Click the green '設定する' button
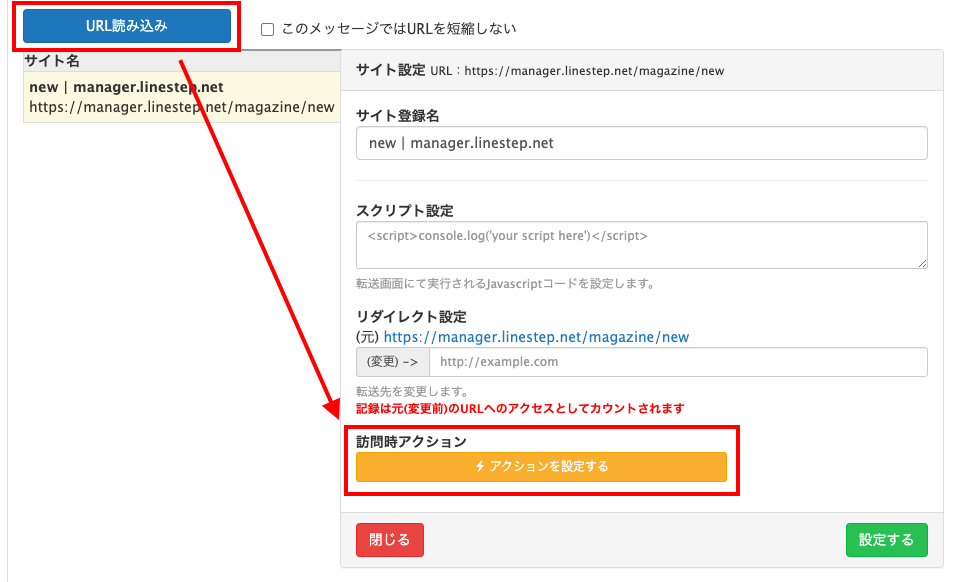The width and height of the screenshot is (957, 582). pyautogui.click(x=886, y=540)
